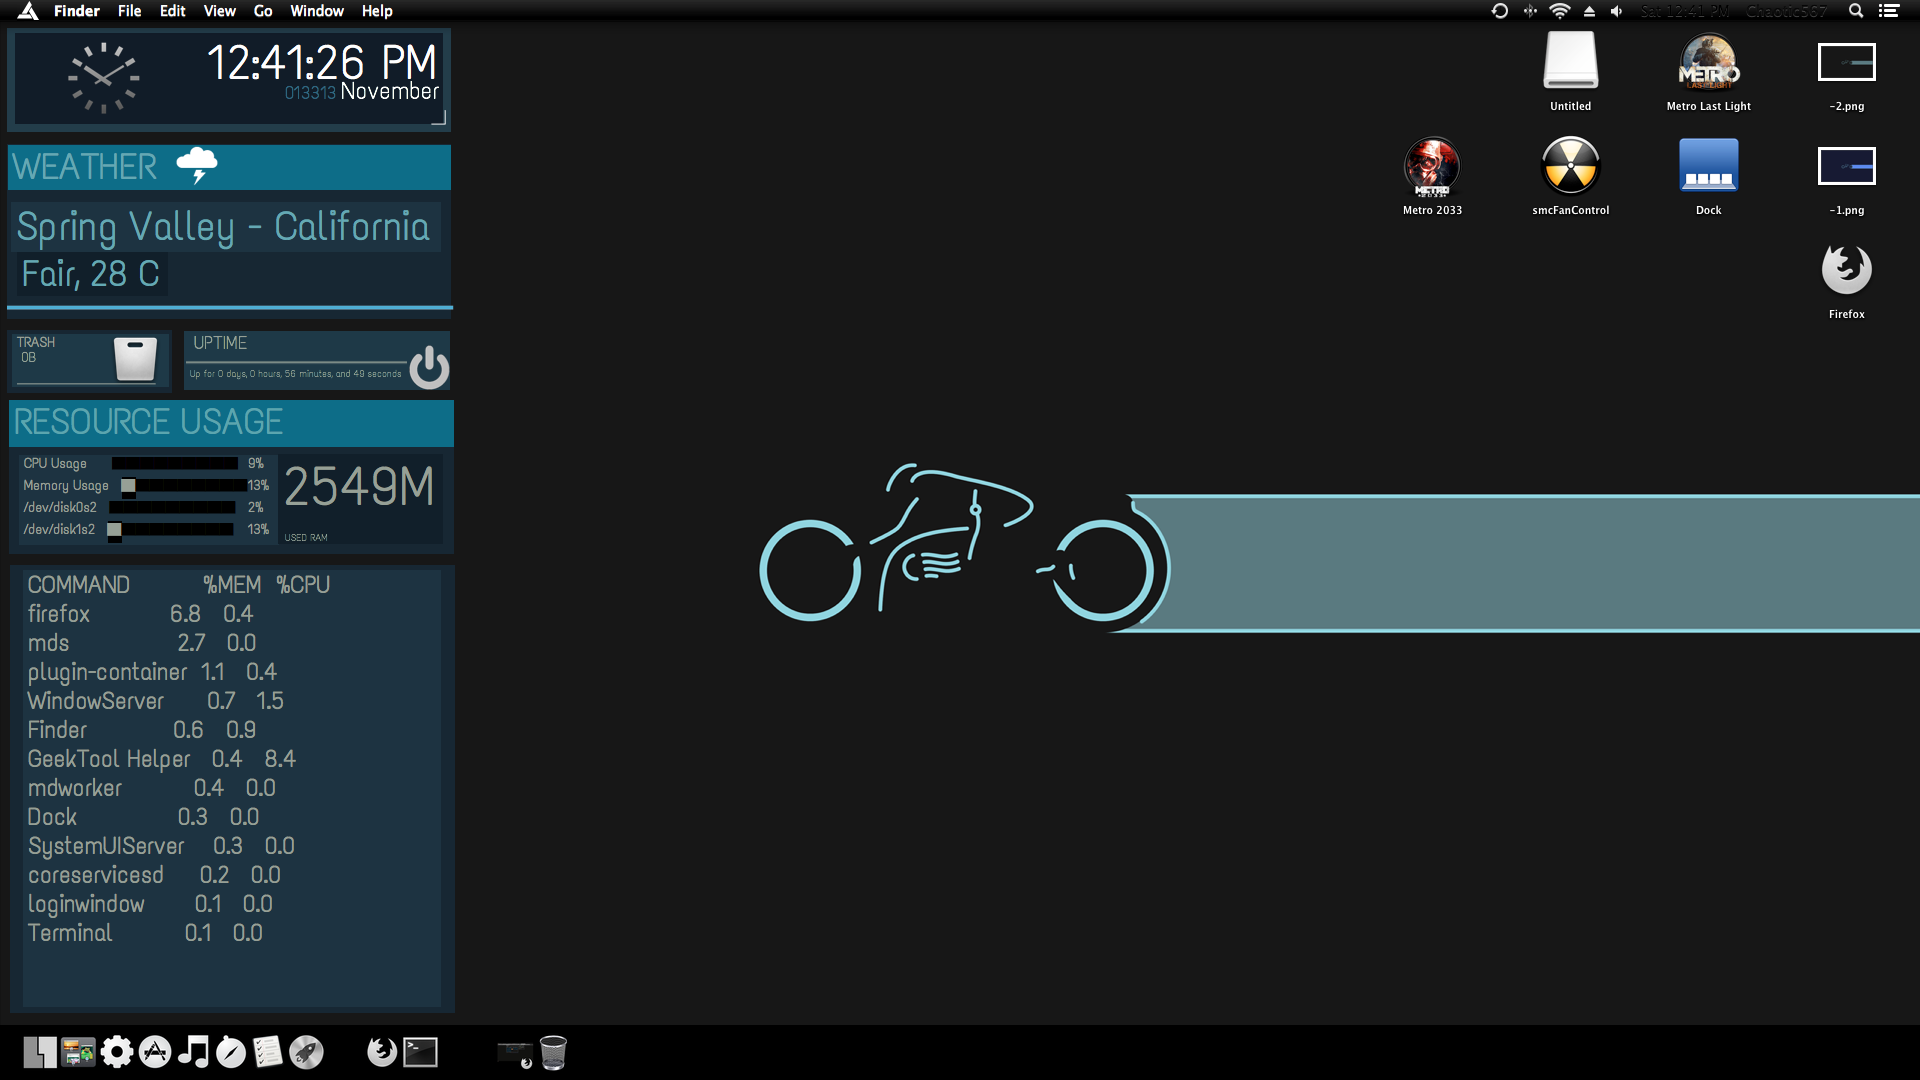Click the Bluetooth menu bar icon
Image resolution: width=1920 pixels, height=1080 pixels.
point(1530,11)
